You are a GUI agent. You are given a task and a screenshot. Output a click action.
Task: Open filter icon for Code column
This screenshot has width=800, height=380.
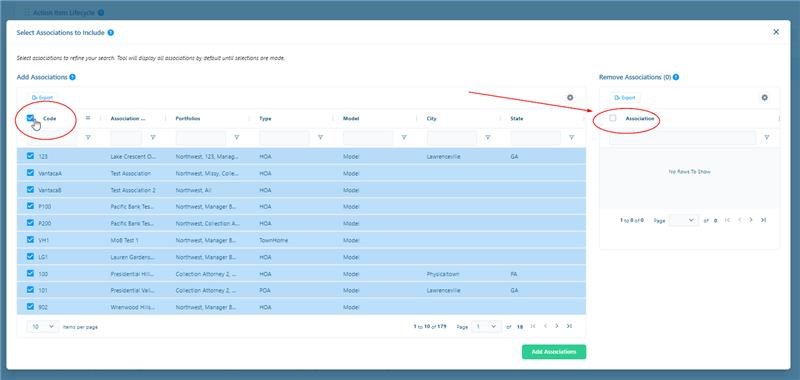pos(88,137)
